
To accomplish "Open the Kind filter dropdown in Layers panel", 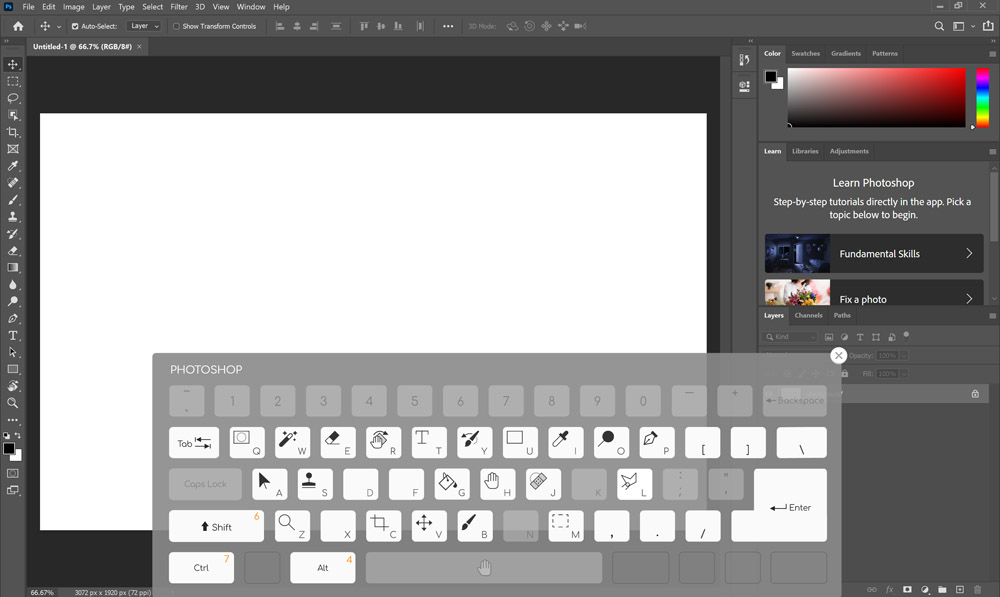I will (x=790, y=337).
